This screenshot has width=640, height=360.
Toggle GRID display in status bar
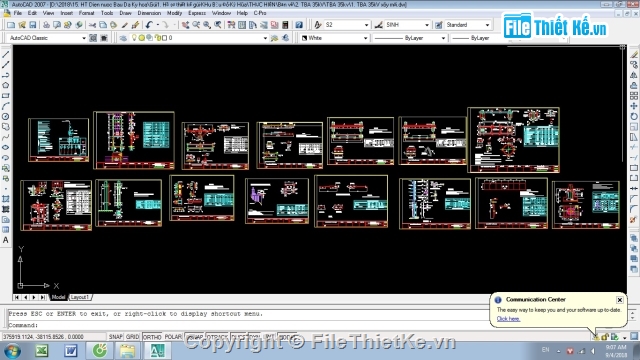pyautogui.click(x=132, y=337)
